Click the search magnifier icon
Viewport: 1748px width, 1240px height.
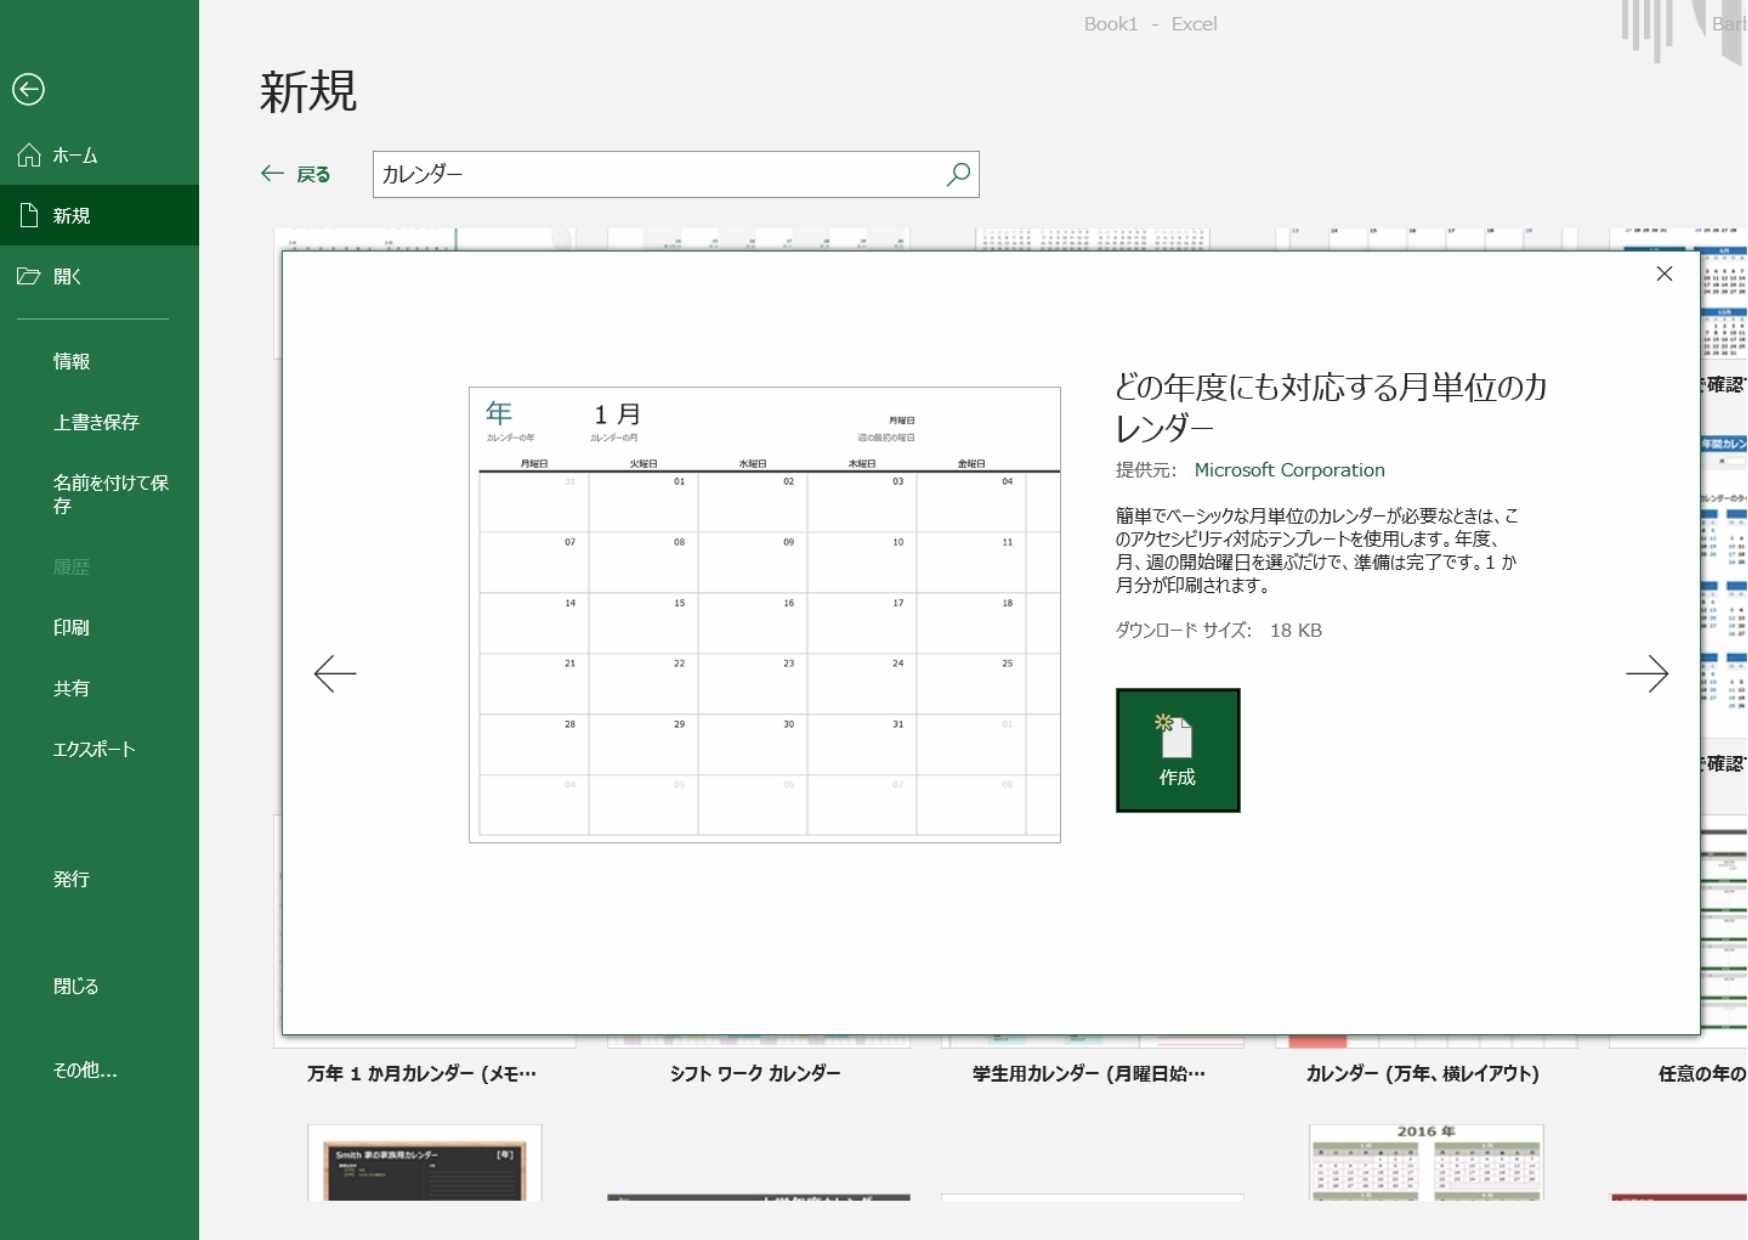pyautogui.click(x=958, y=174)
